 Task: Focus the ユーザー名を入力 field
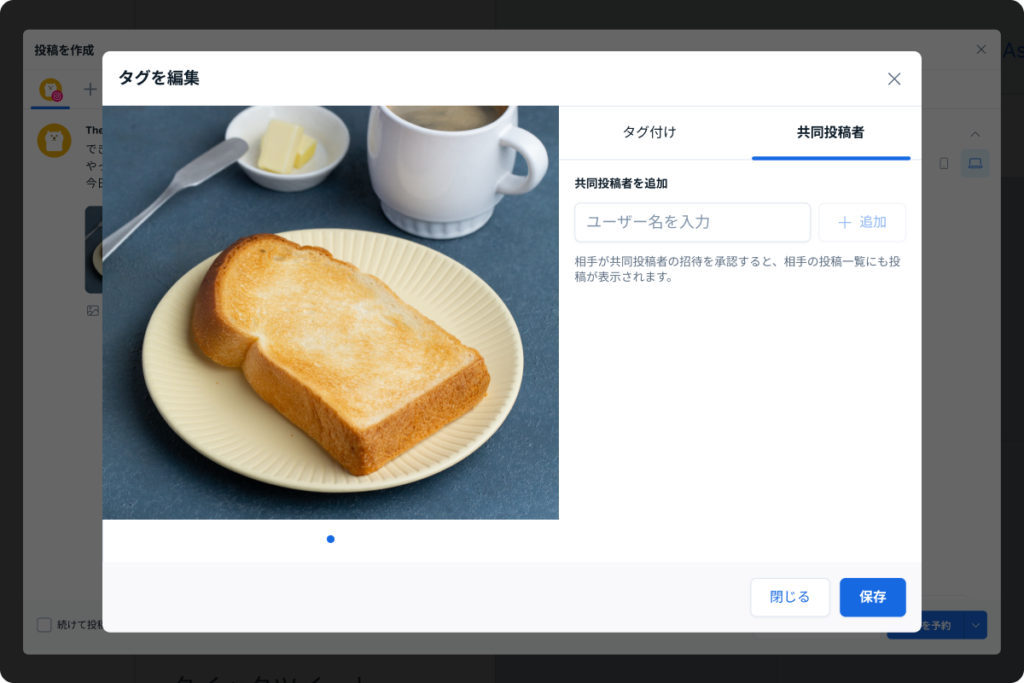tap(692, 222)
